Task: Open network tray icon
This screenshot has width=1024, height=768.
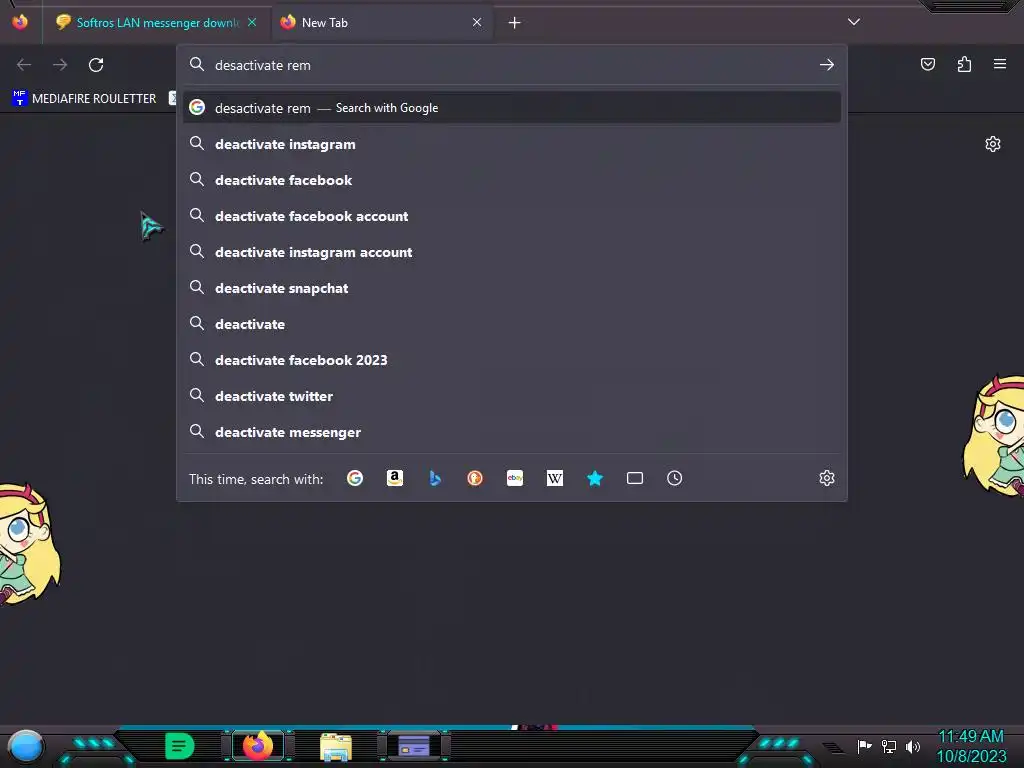Action: pyautogui.click(x=889, y=746)
